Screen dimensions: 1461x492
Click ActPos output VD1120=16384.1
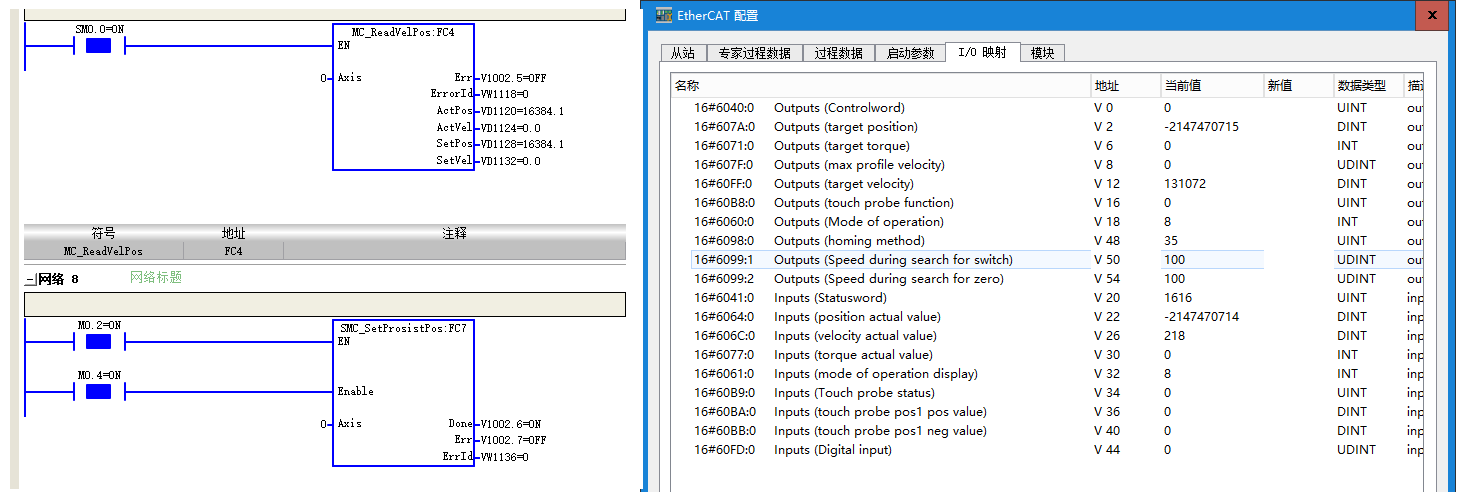click(x=522, y=111)
